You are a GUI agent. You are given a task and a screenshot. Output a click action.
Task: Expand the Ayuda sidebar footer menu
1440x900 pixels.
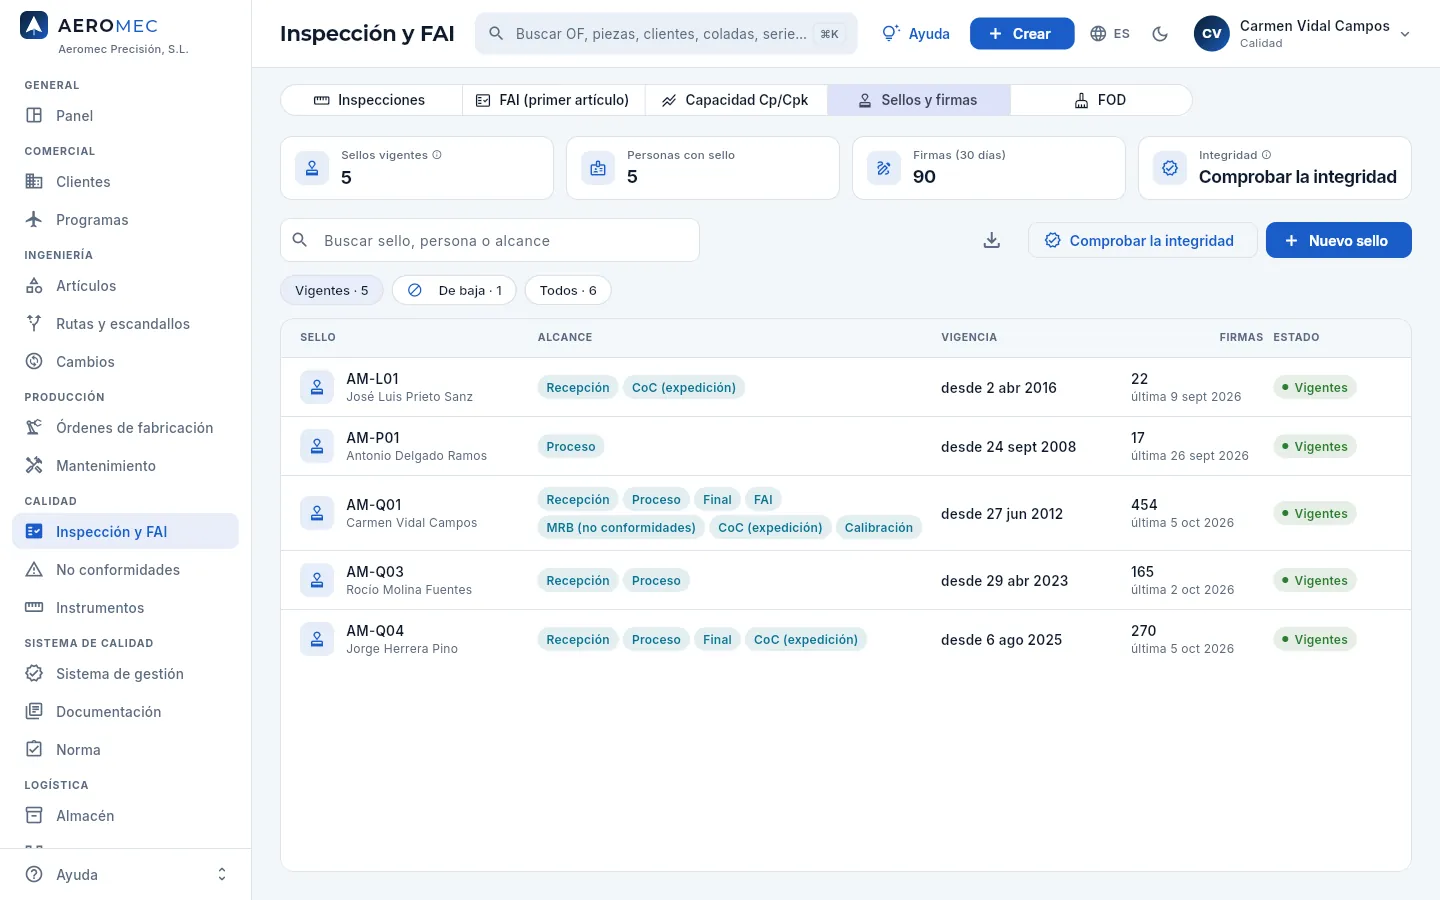[x=126, y=875]
